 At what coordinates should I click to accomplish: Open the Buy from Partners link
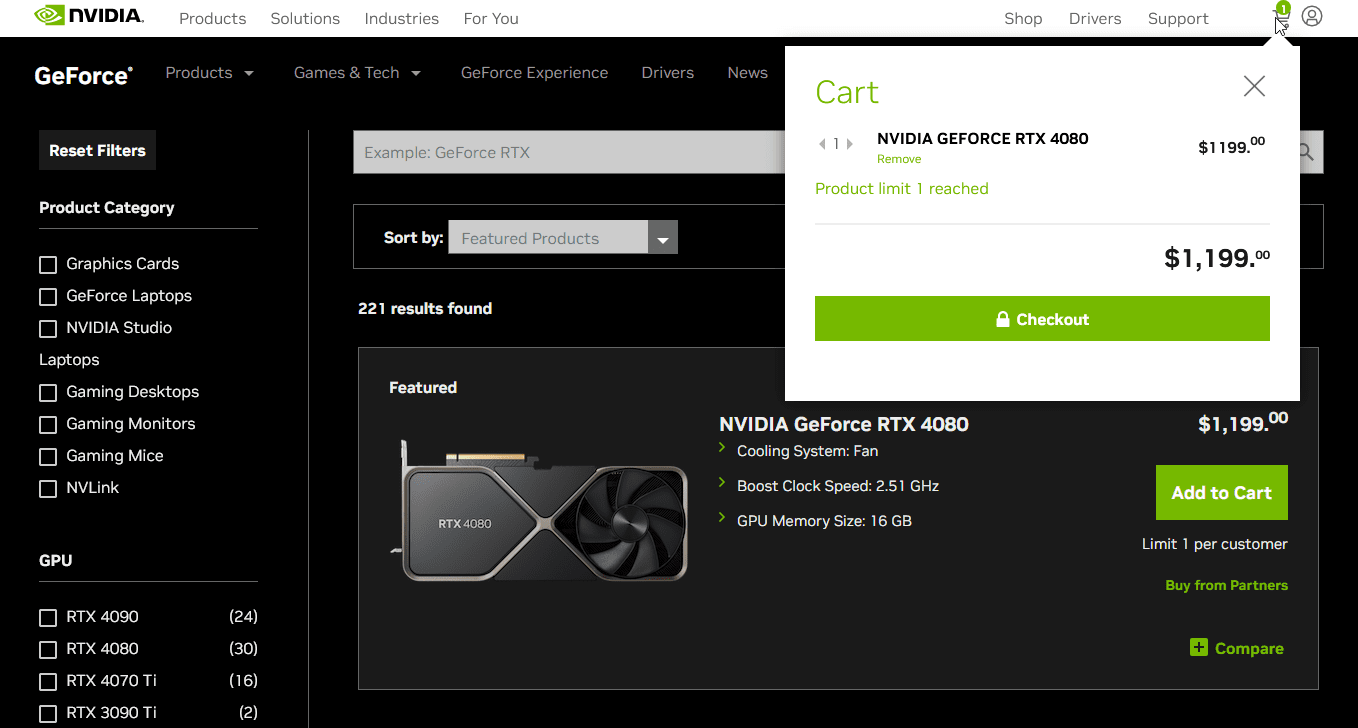(1226, 585)
